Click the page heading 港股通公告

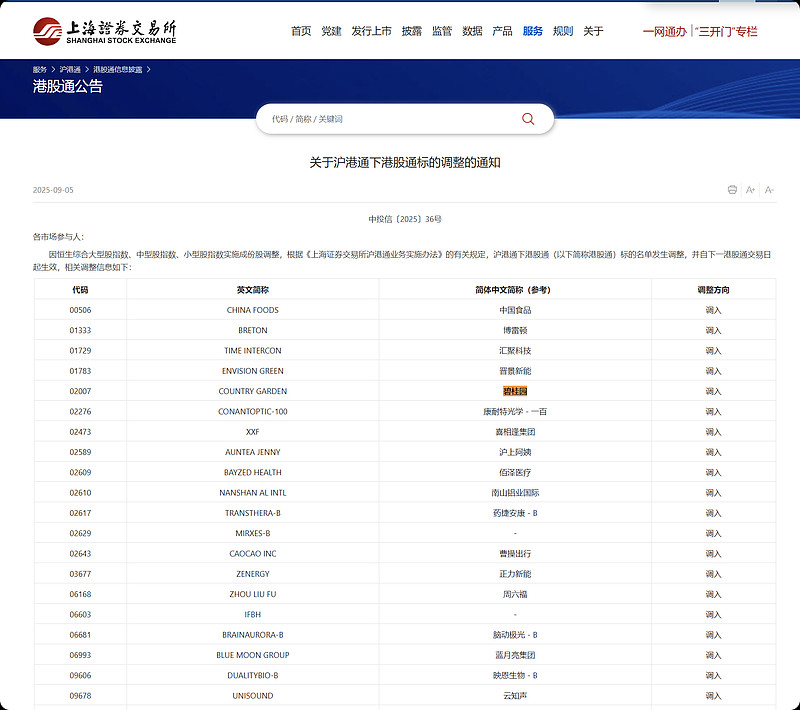click(67, 86)
